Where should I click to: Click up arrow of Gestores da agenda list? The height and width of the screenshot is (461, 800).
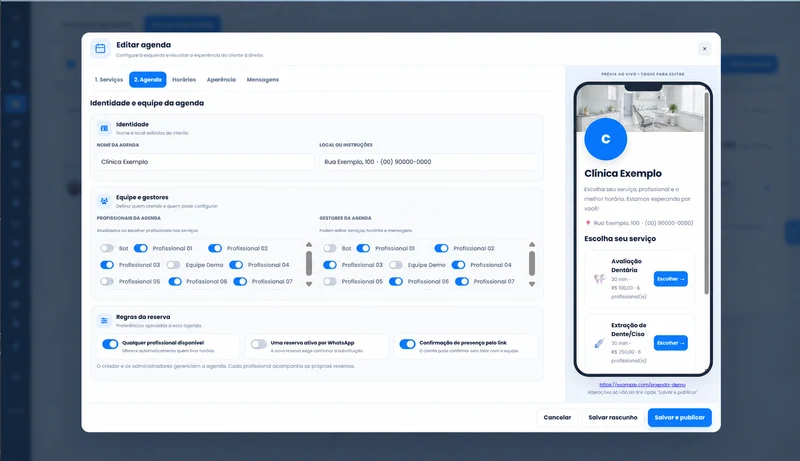pyautogui.click(x=532, y=245)
